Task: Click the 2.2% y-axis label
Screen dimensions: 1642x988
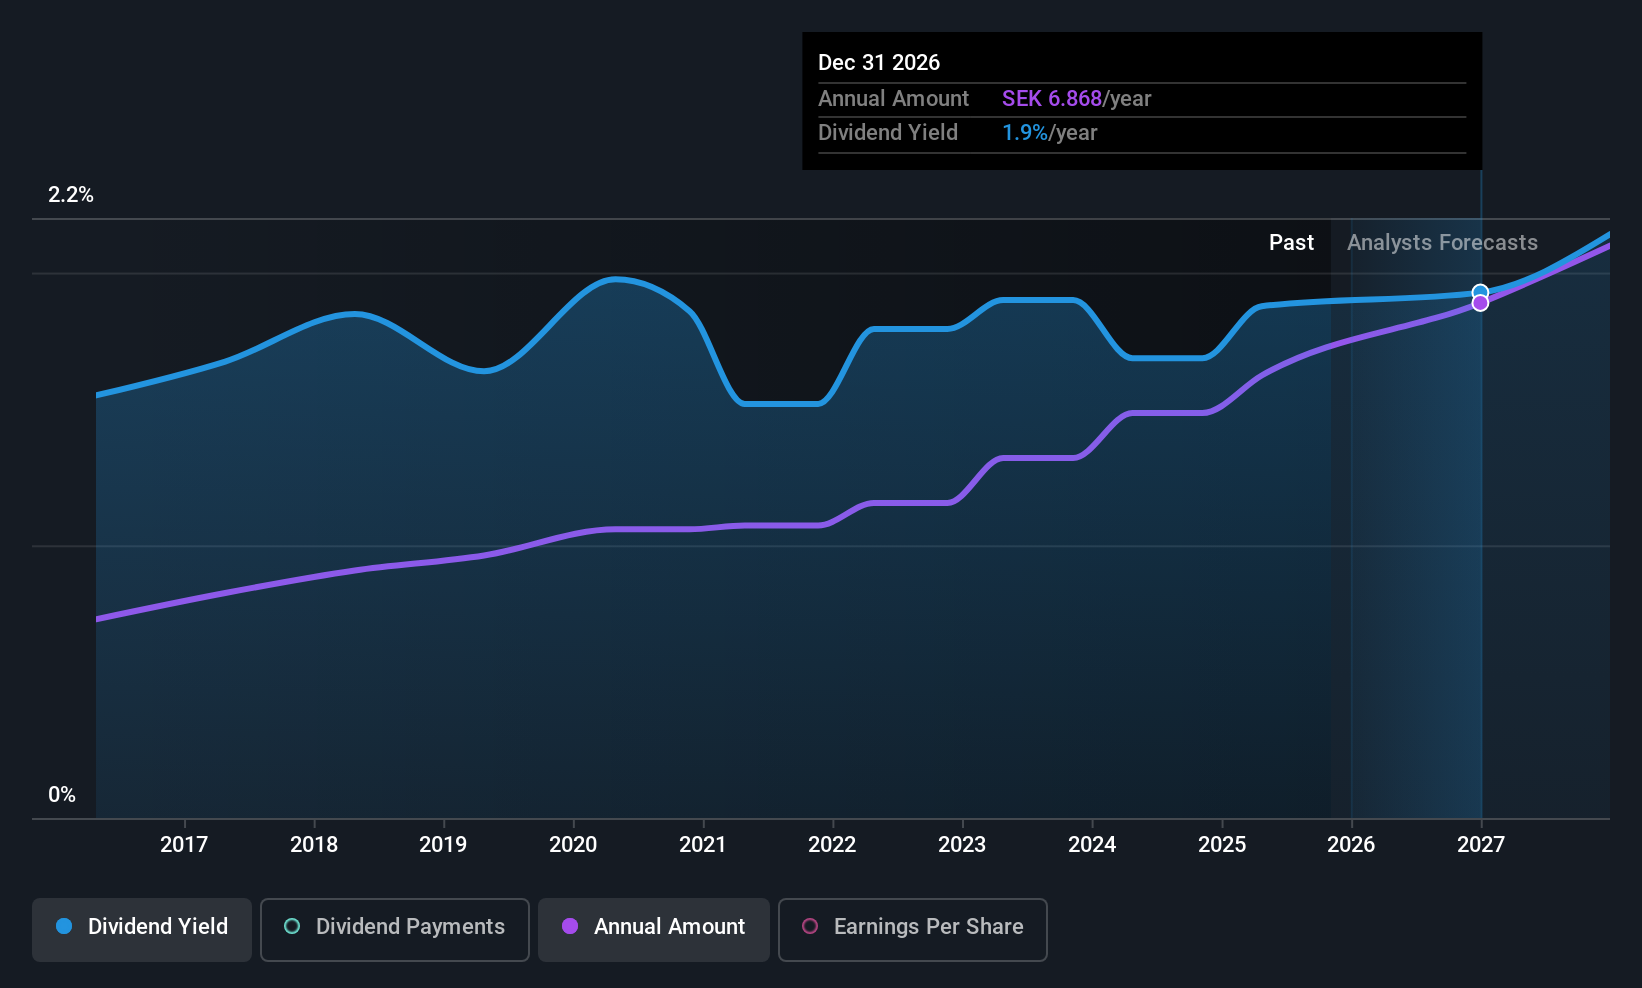Action: (71, 195)
